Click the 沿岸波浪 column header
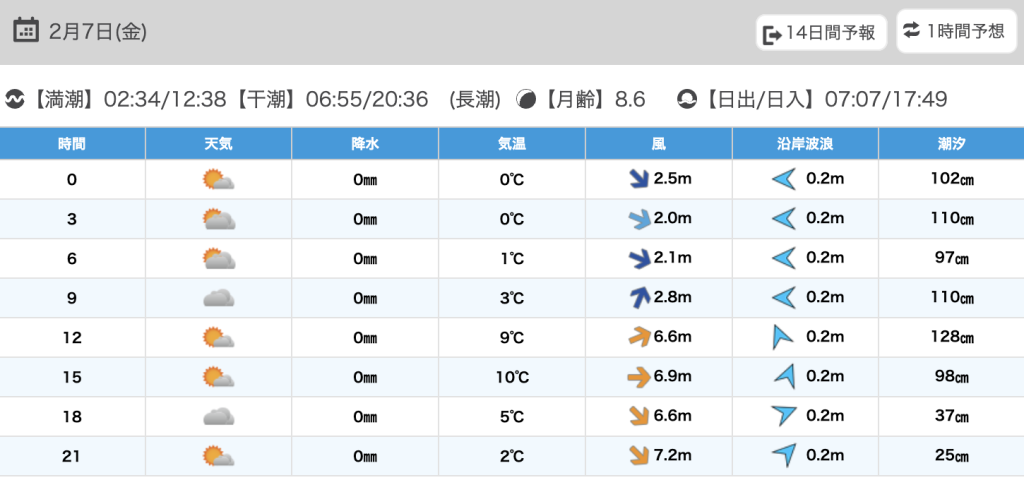The image size is (1024, 480). pos(805,144)
